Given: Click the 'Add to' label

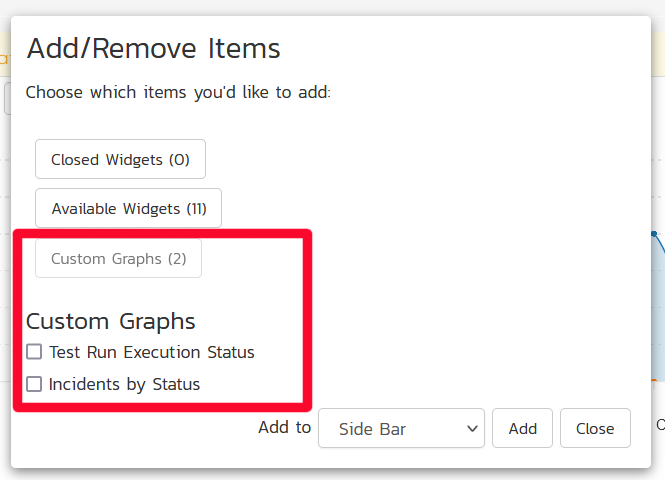Looking at the screenshot, I should coord(284,427).
